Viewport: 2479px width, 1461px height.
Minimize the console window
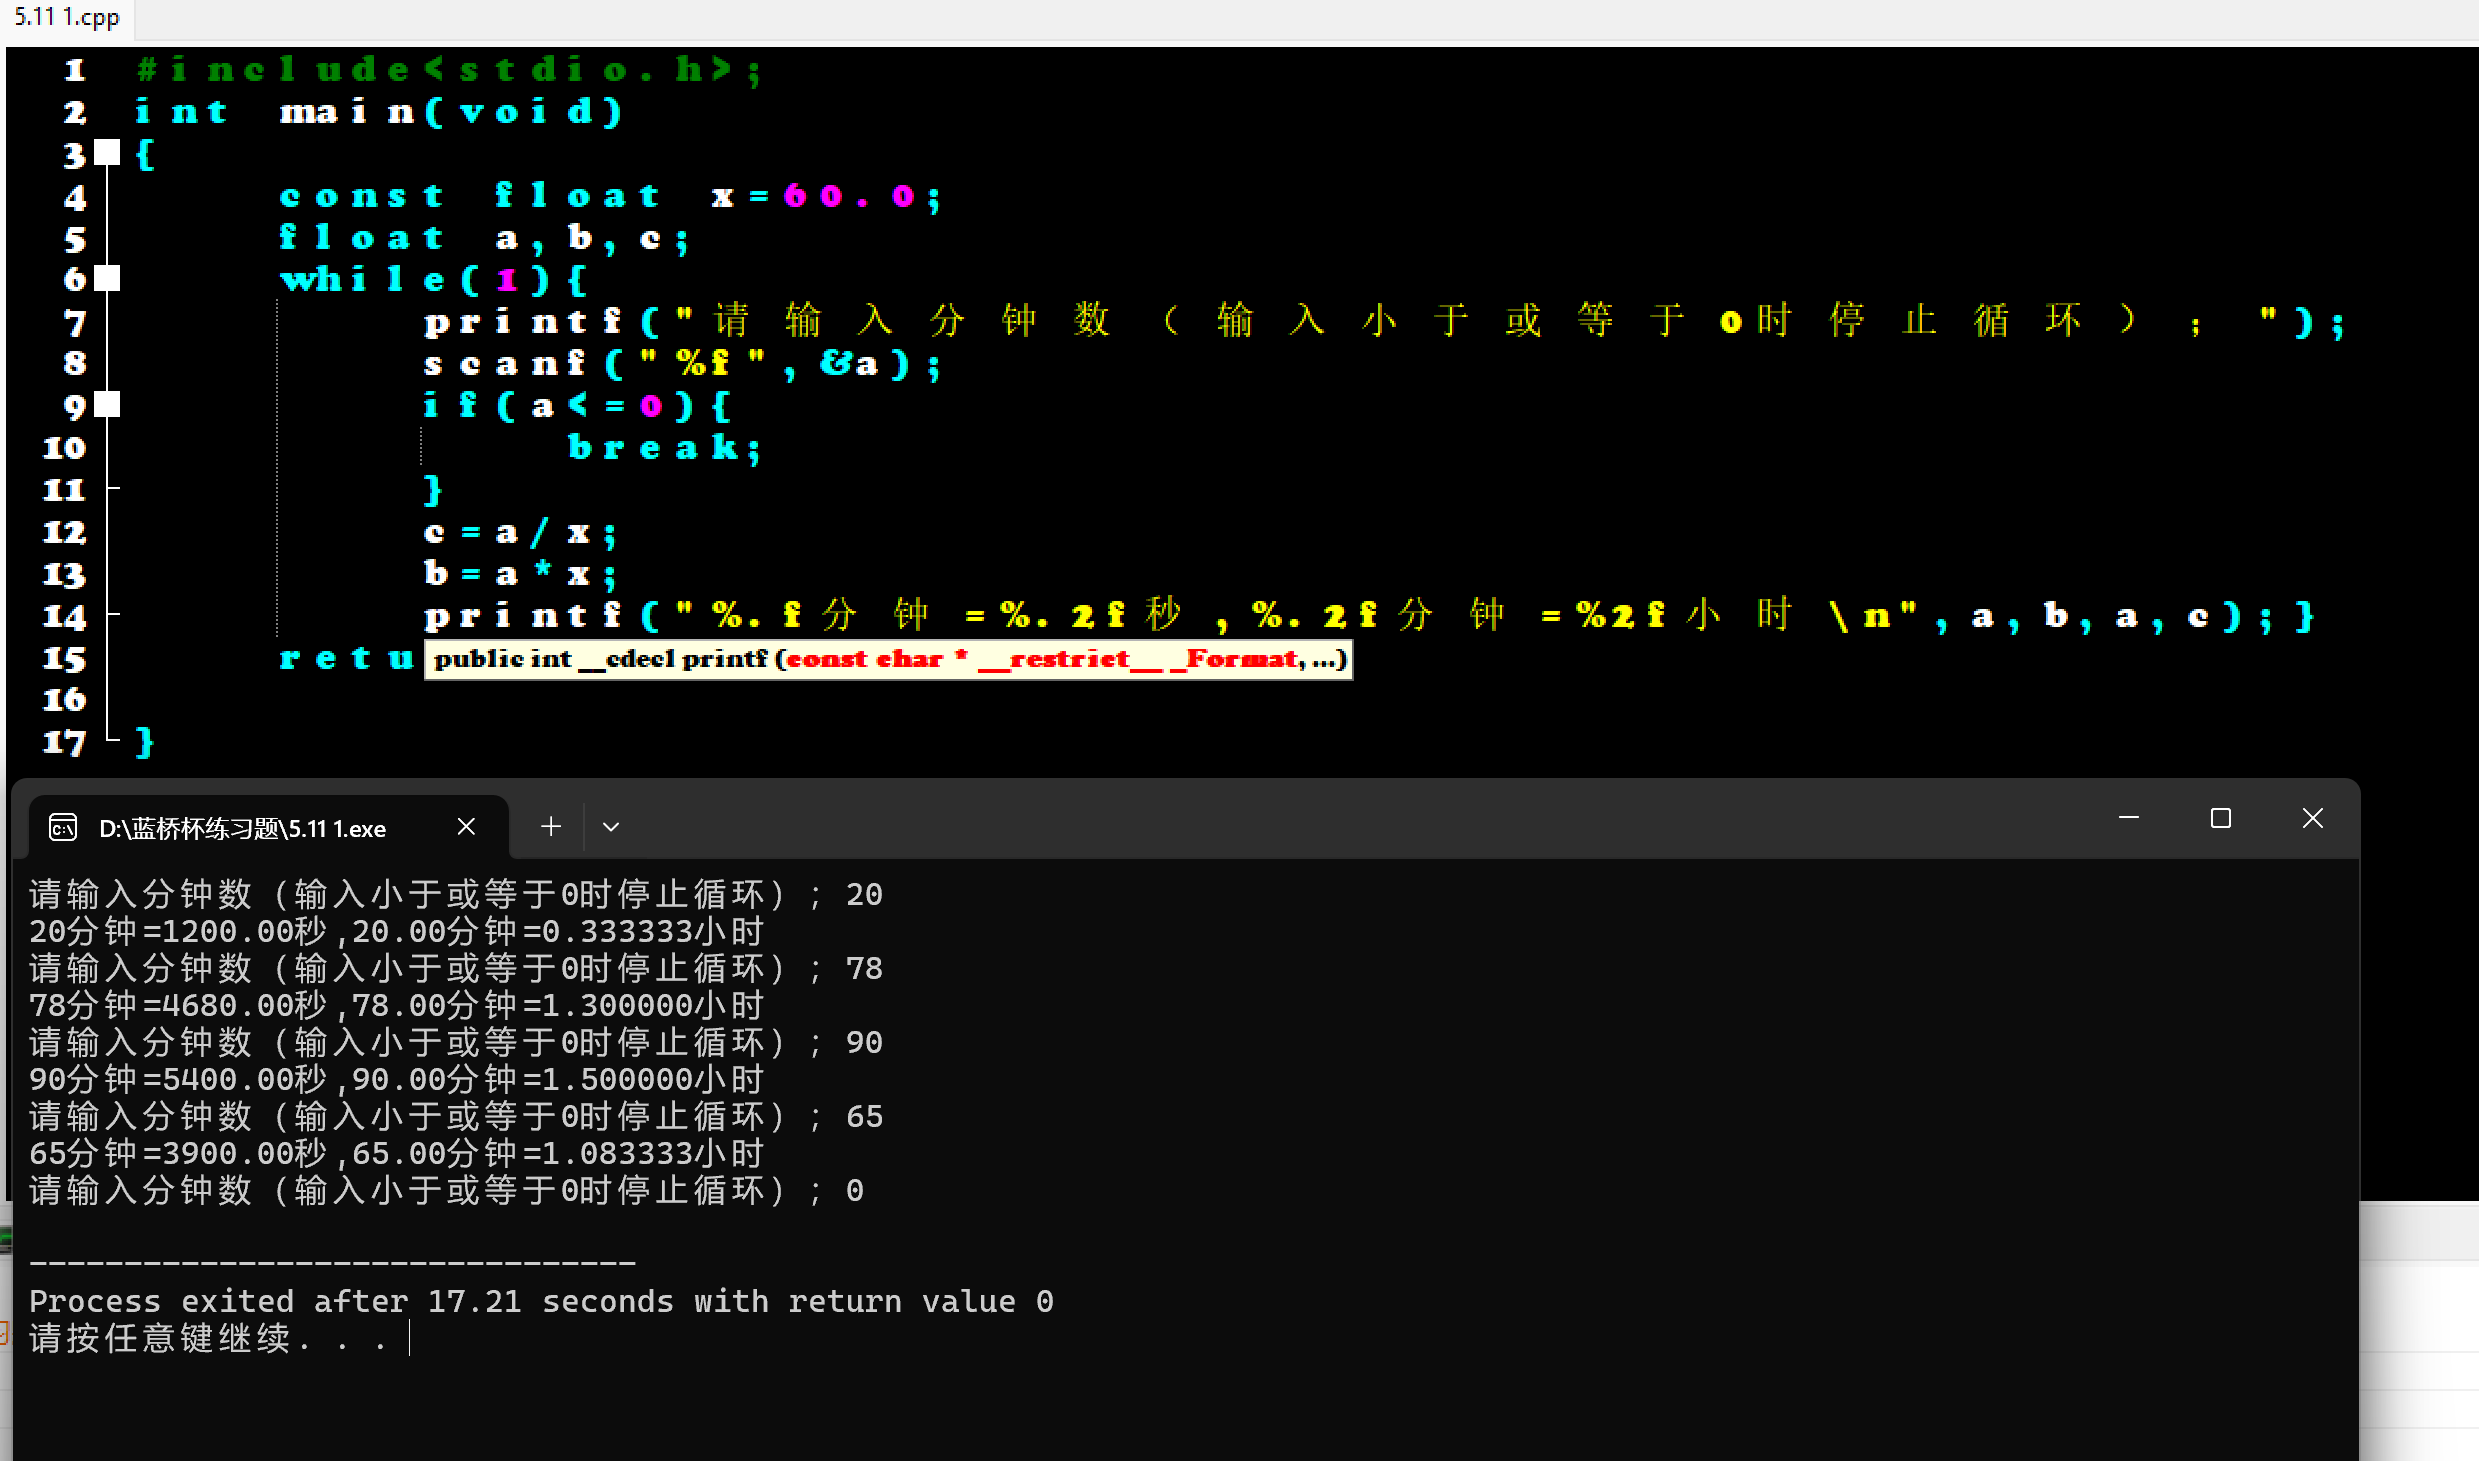[2128, 819]
